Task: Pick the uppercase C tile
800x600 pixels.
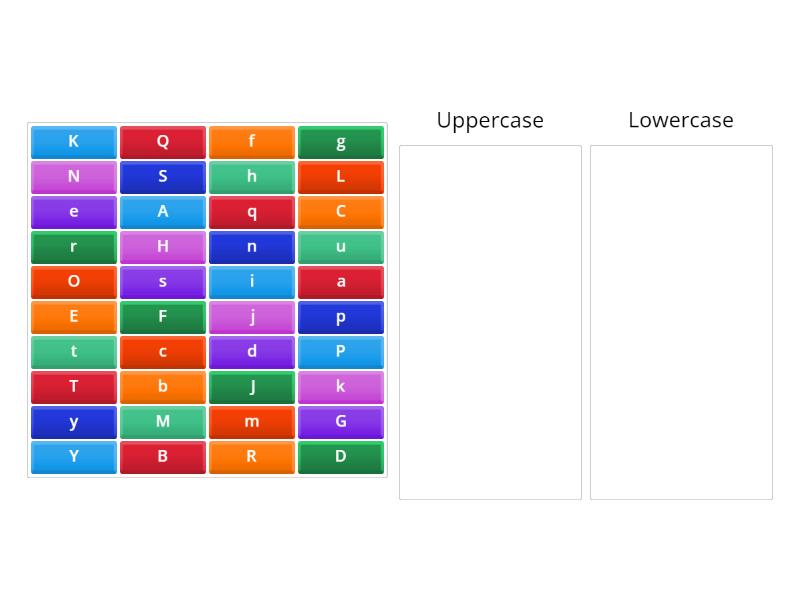Action: coord(340,212)
